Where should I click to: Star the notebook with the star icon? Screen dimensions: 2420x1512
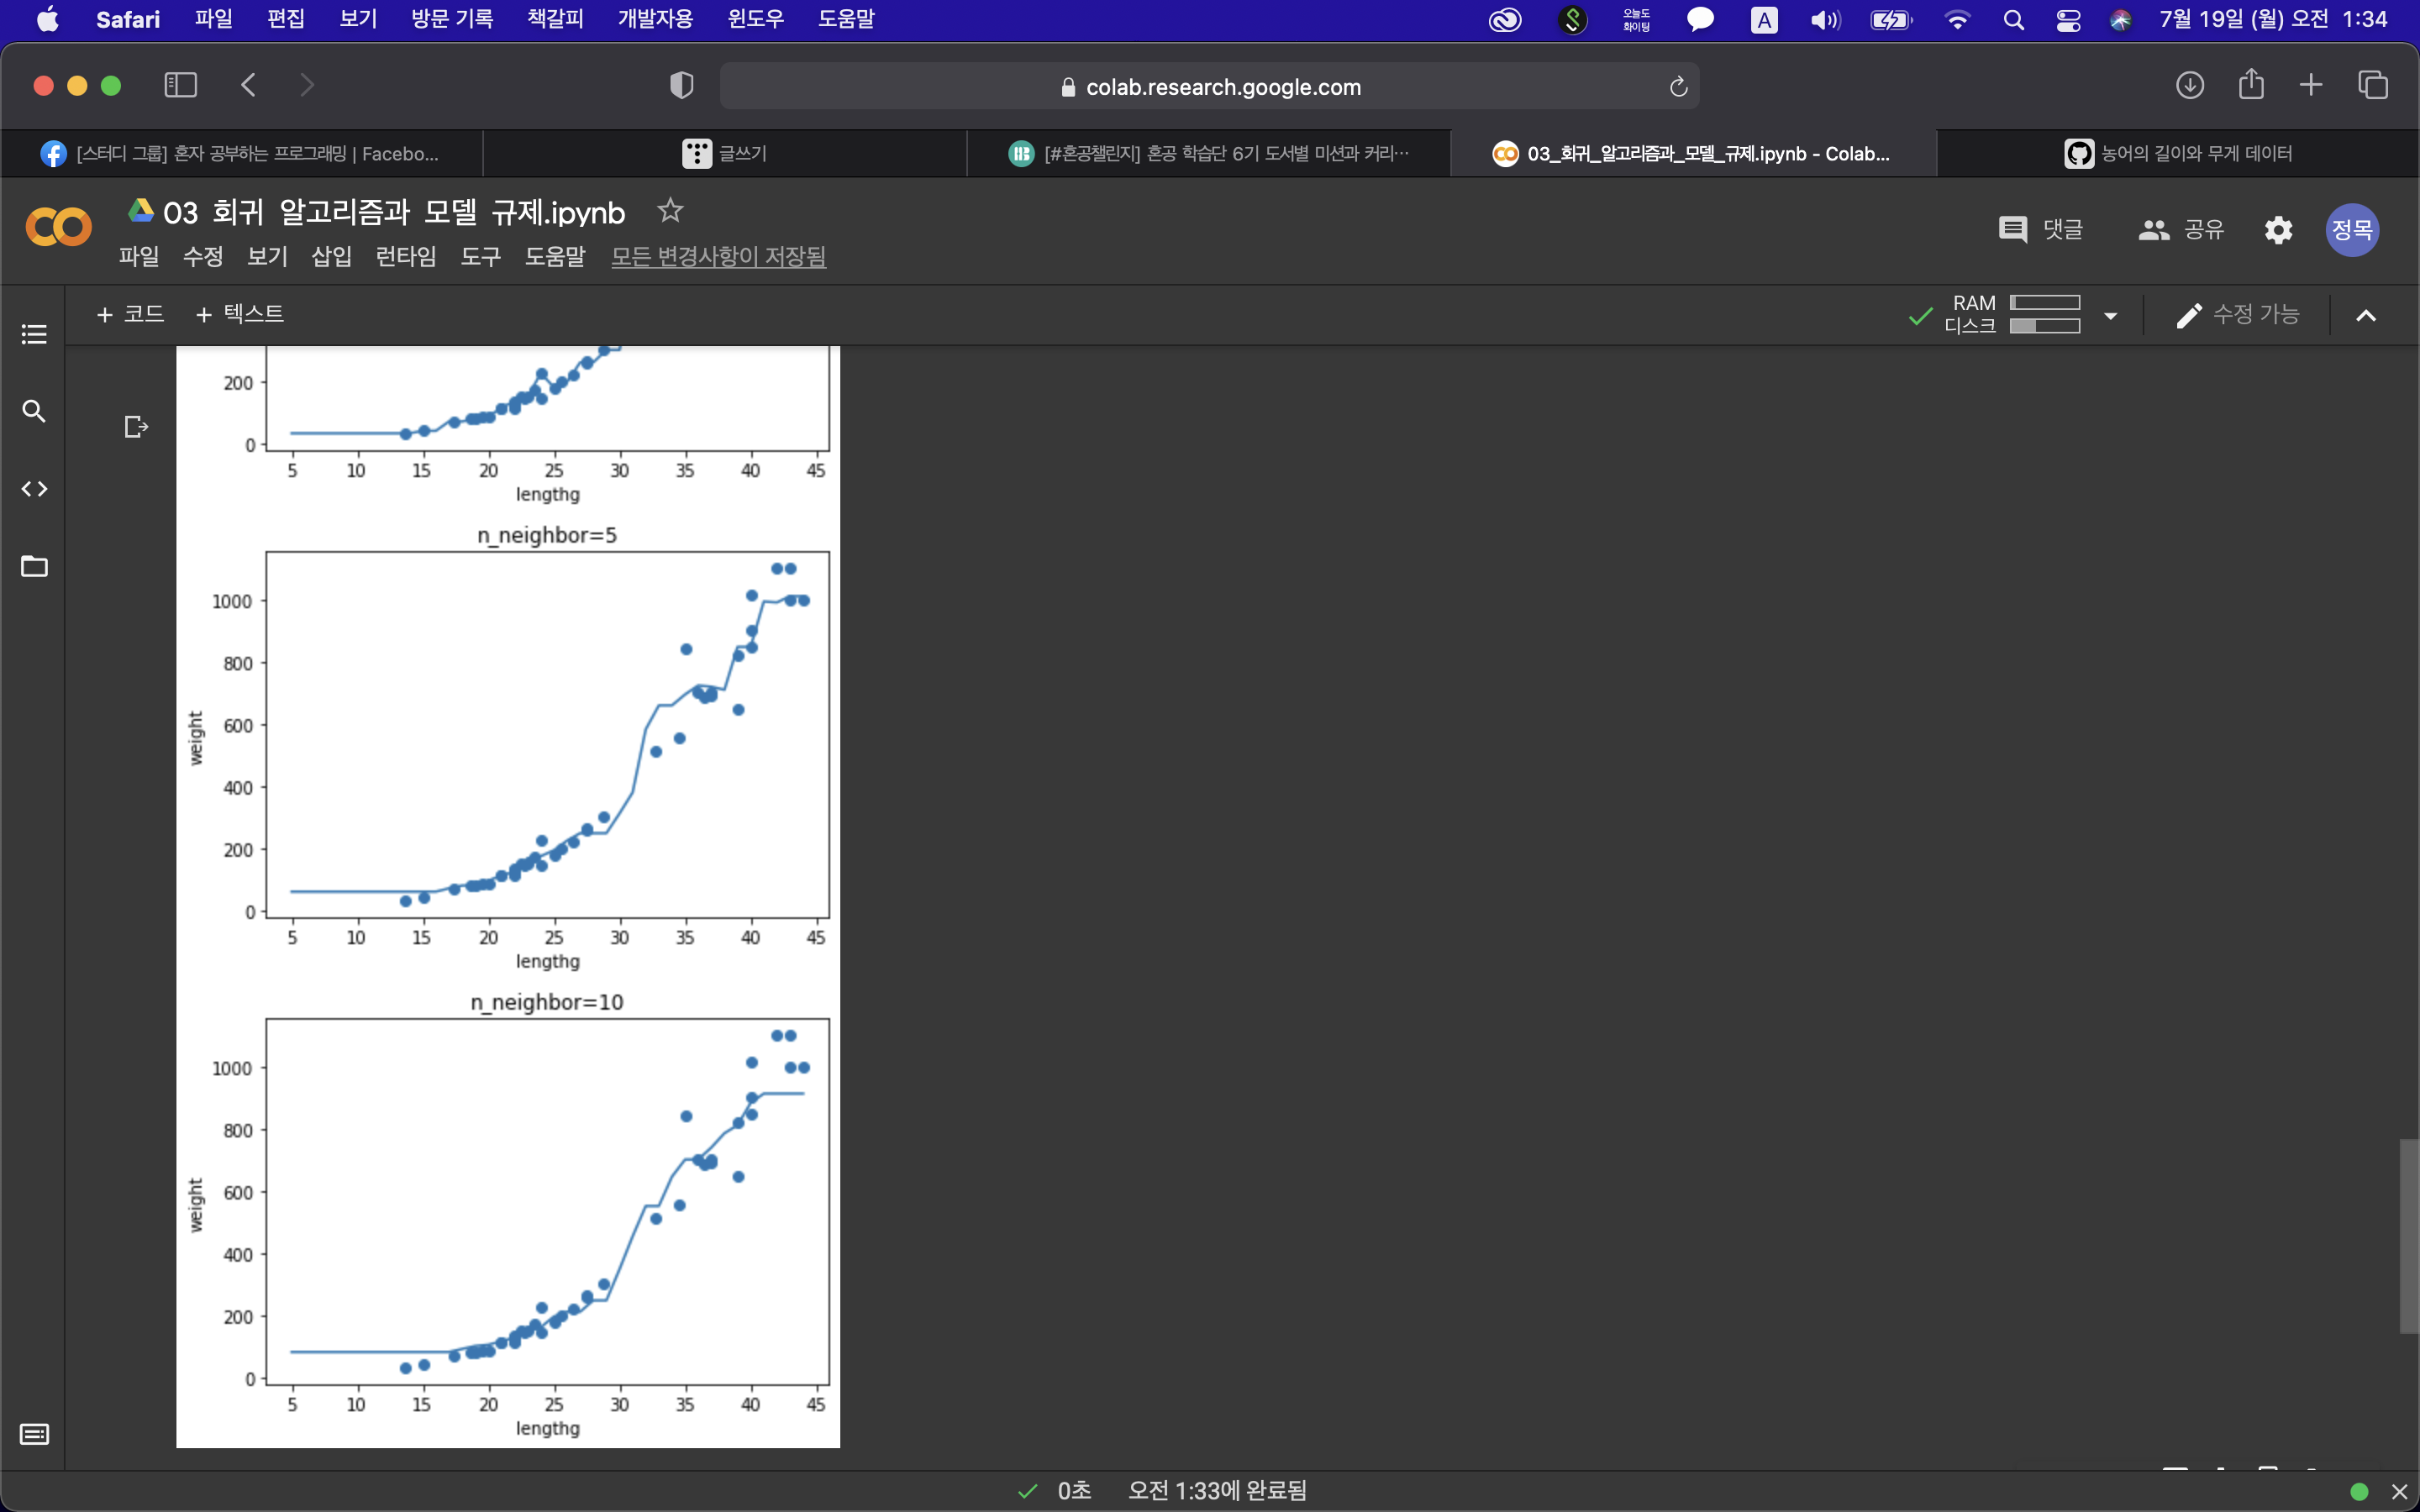[x=670, y=211]
